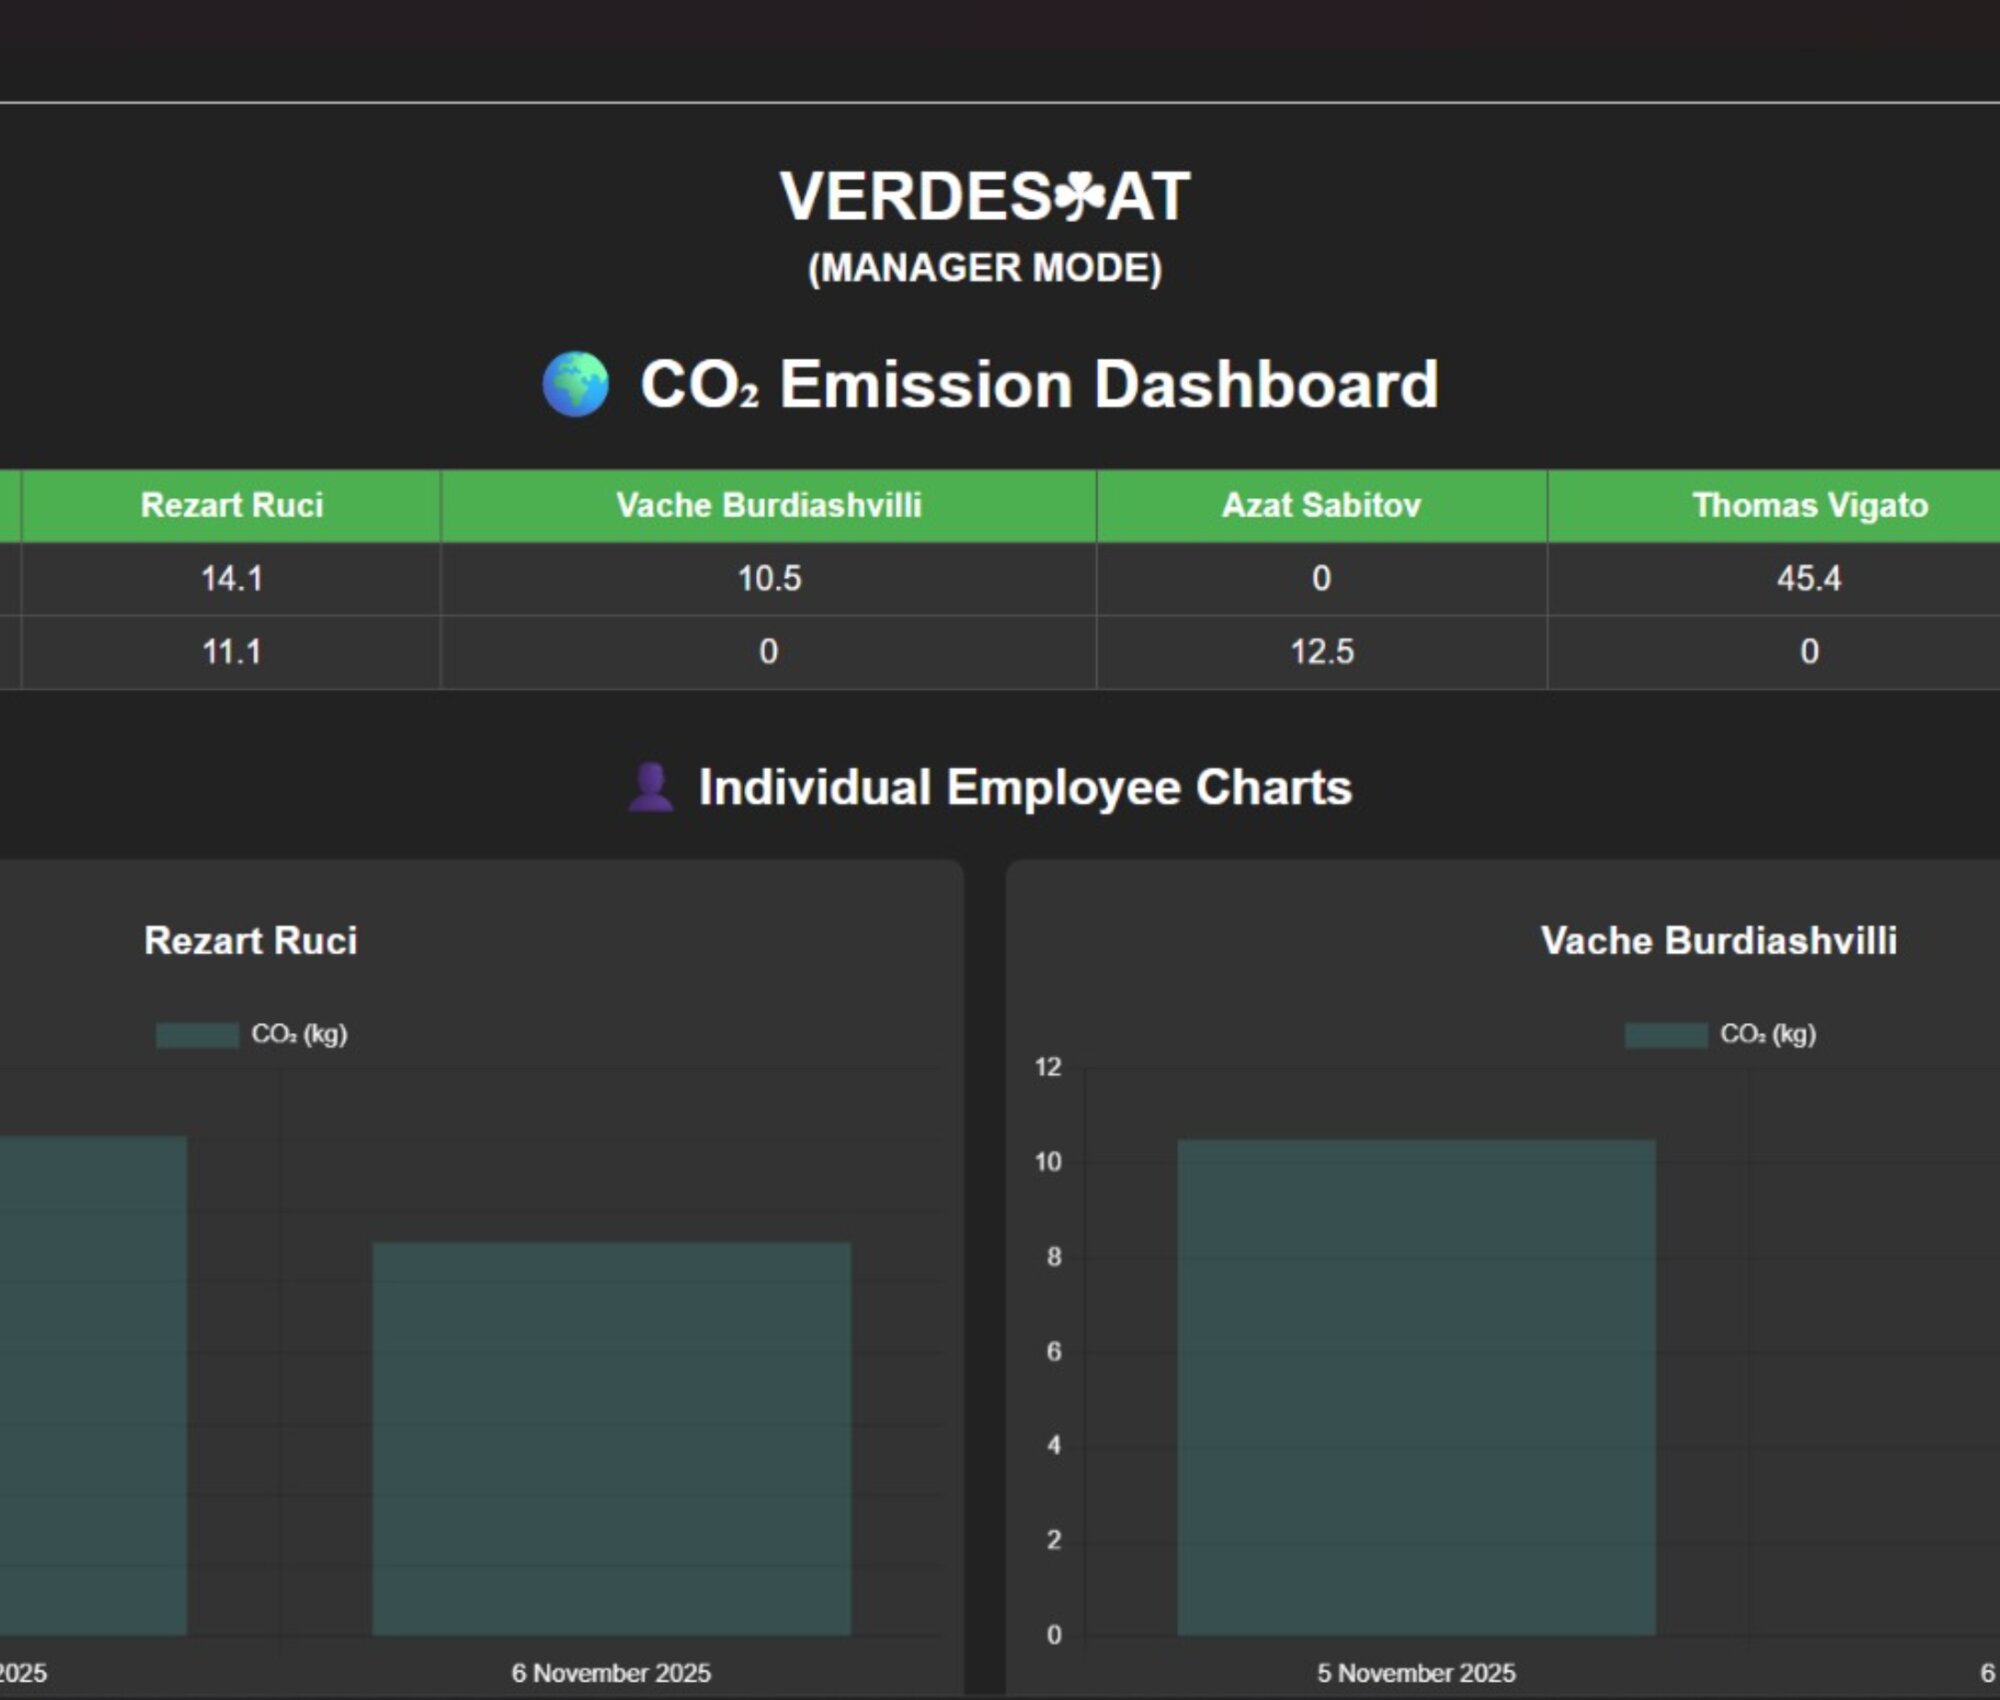Click the Rezart Ruci chart title

[x=250, y=941]
